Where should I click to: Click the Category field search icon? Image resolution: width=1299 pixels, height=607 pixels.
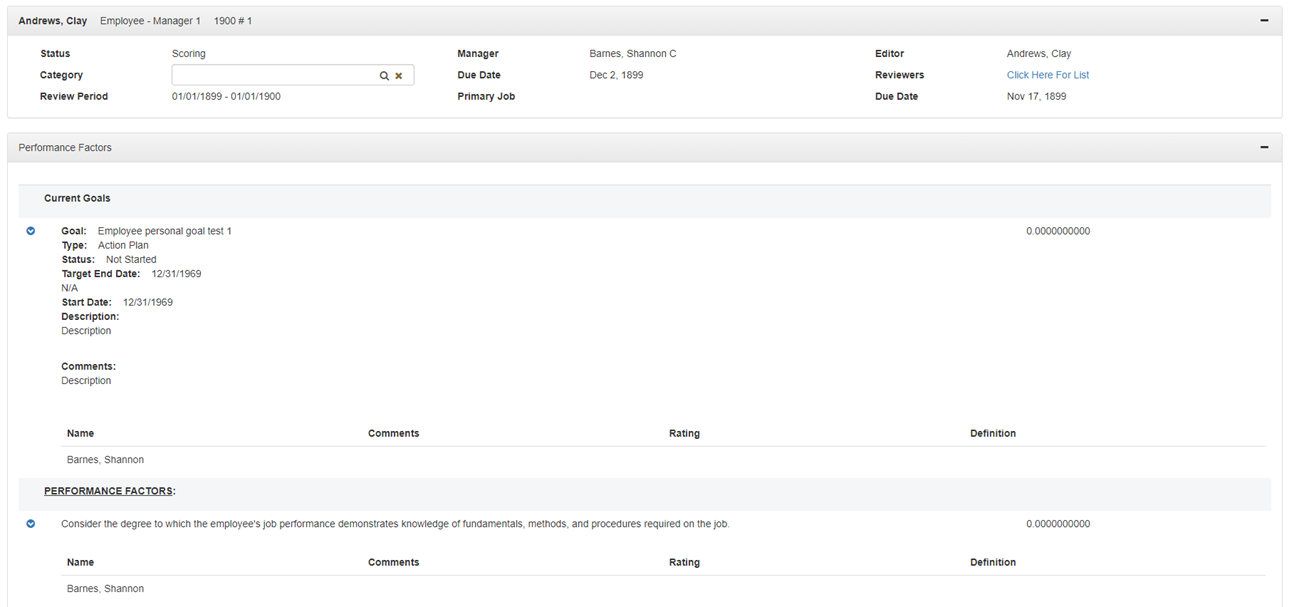click(383, 76)
